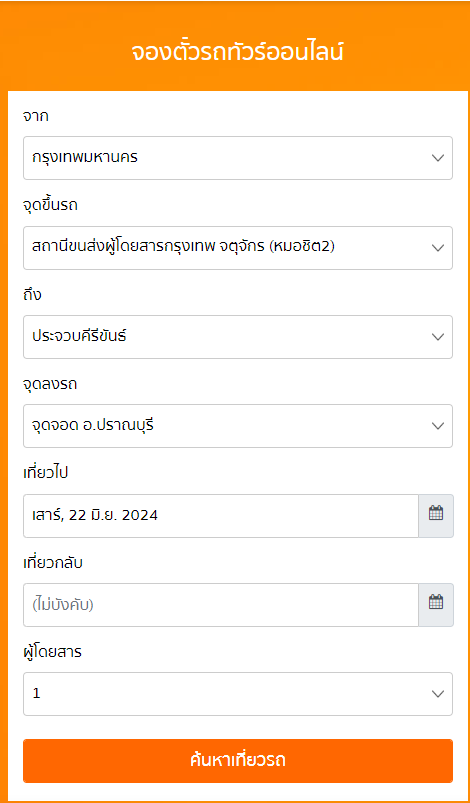Image resolution: width=470 pixels, height=803 pixels.
Task: Open the จุดลงรถ drop-off point dropdown
Action: pos(238,426)
